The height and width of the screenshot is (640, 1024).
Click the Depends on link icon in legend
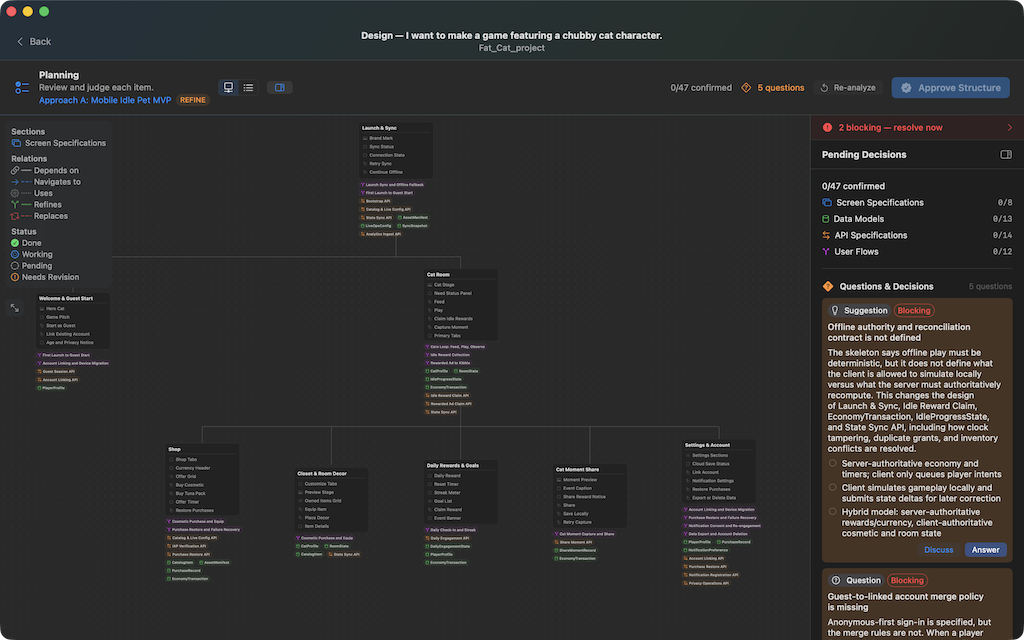(x=15, y=170)
